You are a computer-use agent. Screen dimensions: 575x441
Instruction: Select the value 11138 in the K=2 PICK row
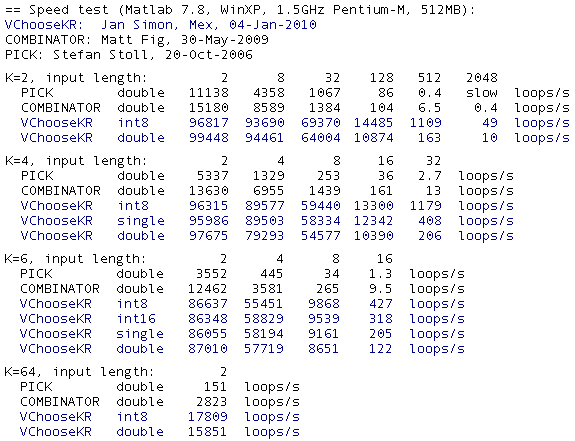(x=209, y=93)
